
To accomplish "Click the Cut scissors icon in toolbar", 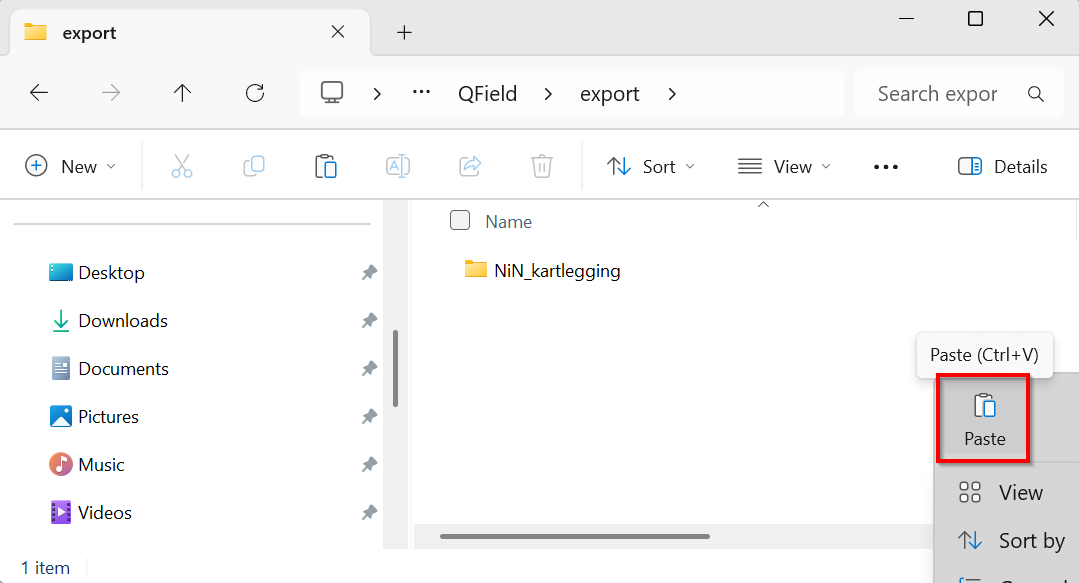I will tap(181, 166).
